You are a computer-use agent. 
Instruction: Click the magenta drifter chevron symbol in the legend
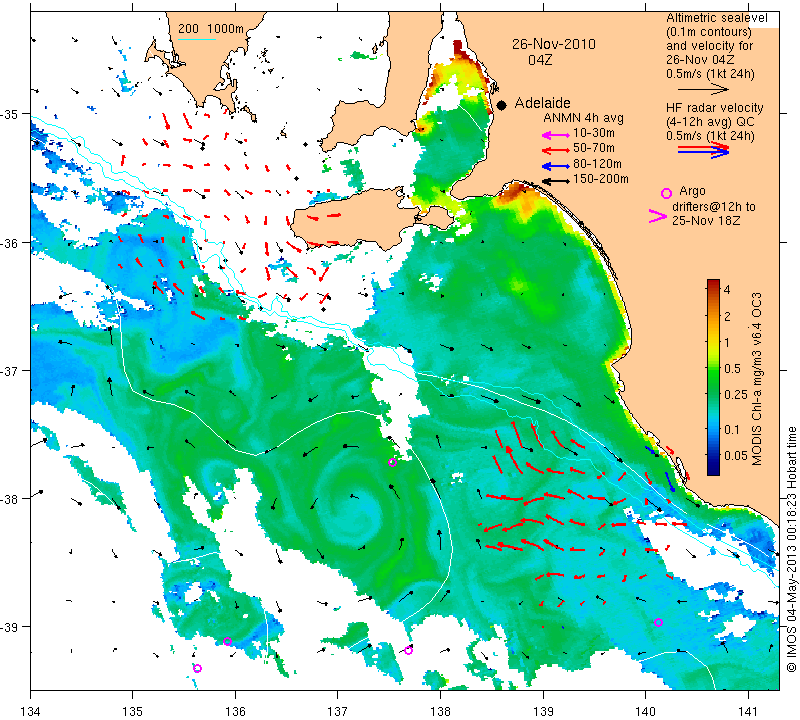coord(658,216)
